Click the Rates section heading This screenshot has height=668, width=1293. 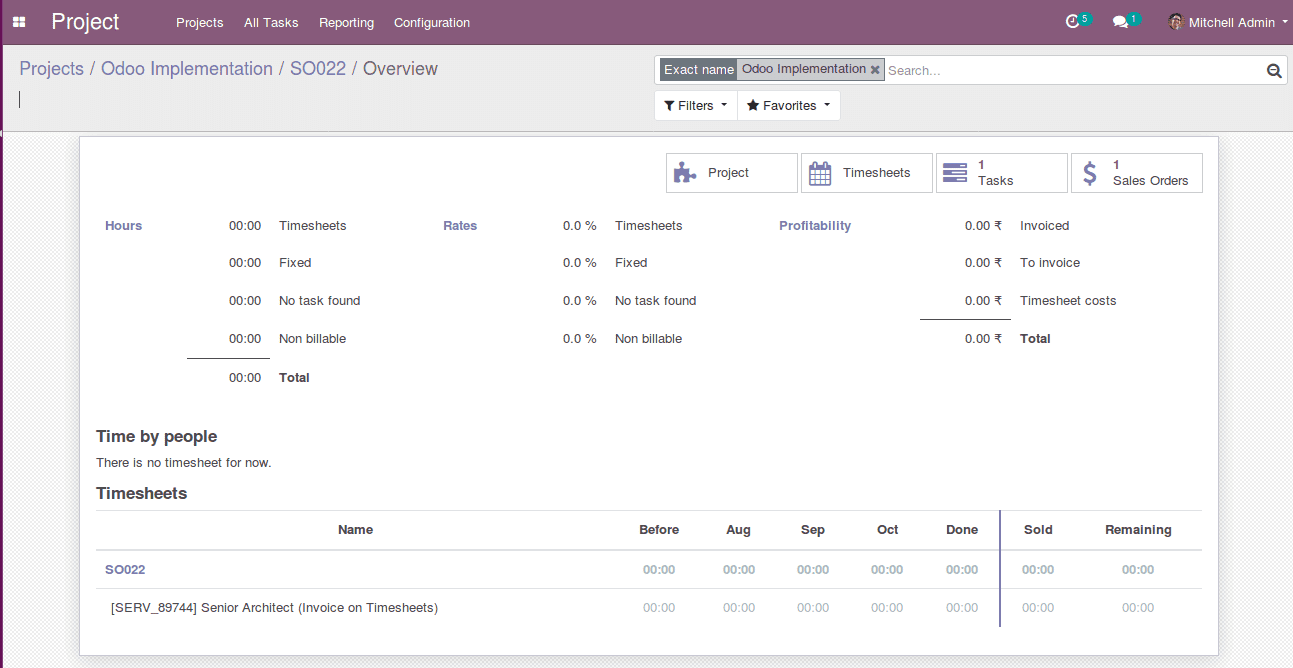460,226
